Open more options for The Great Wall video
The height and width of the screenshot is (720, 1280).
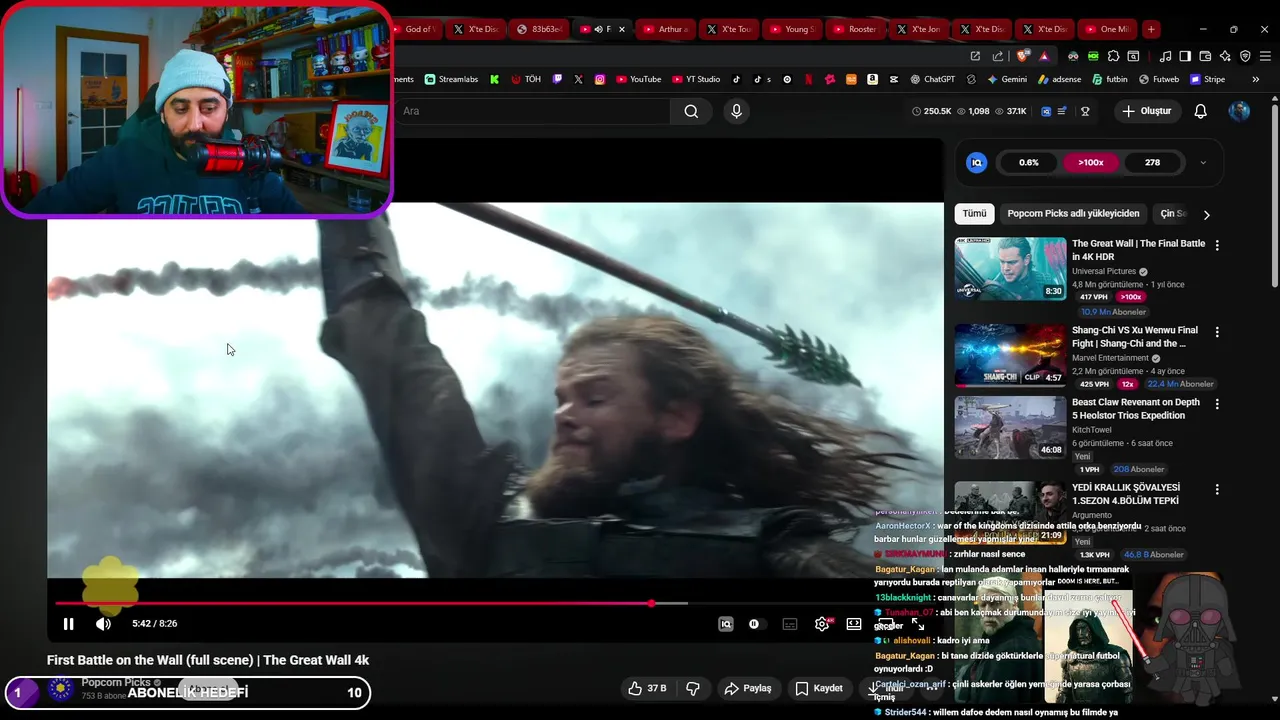click(1217, 245)
